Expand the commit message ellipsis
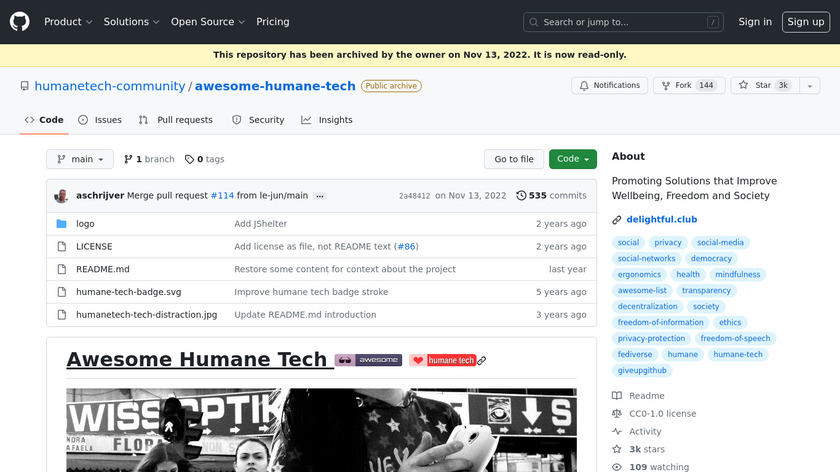The width and height of the screenshot is (840, 472). point(320,196)
